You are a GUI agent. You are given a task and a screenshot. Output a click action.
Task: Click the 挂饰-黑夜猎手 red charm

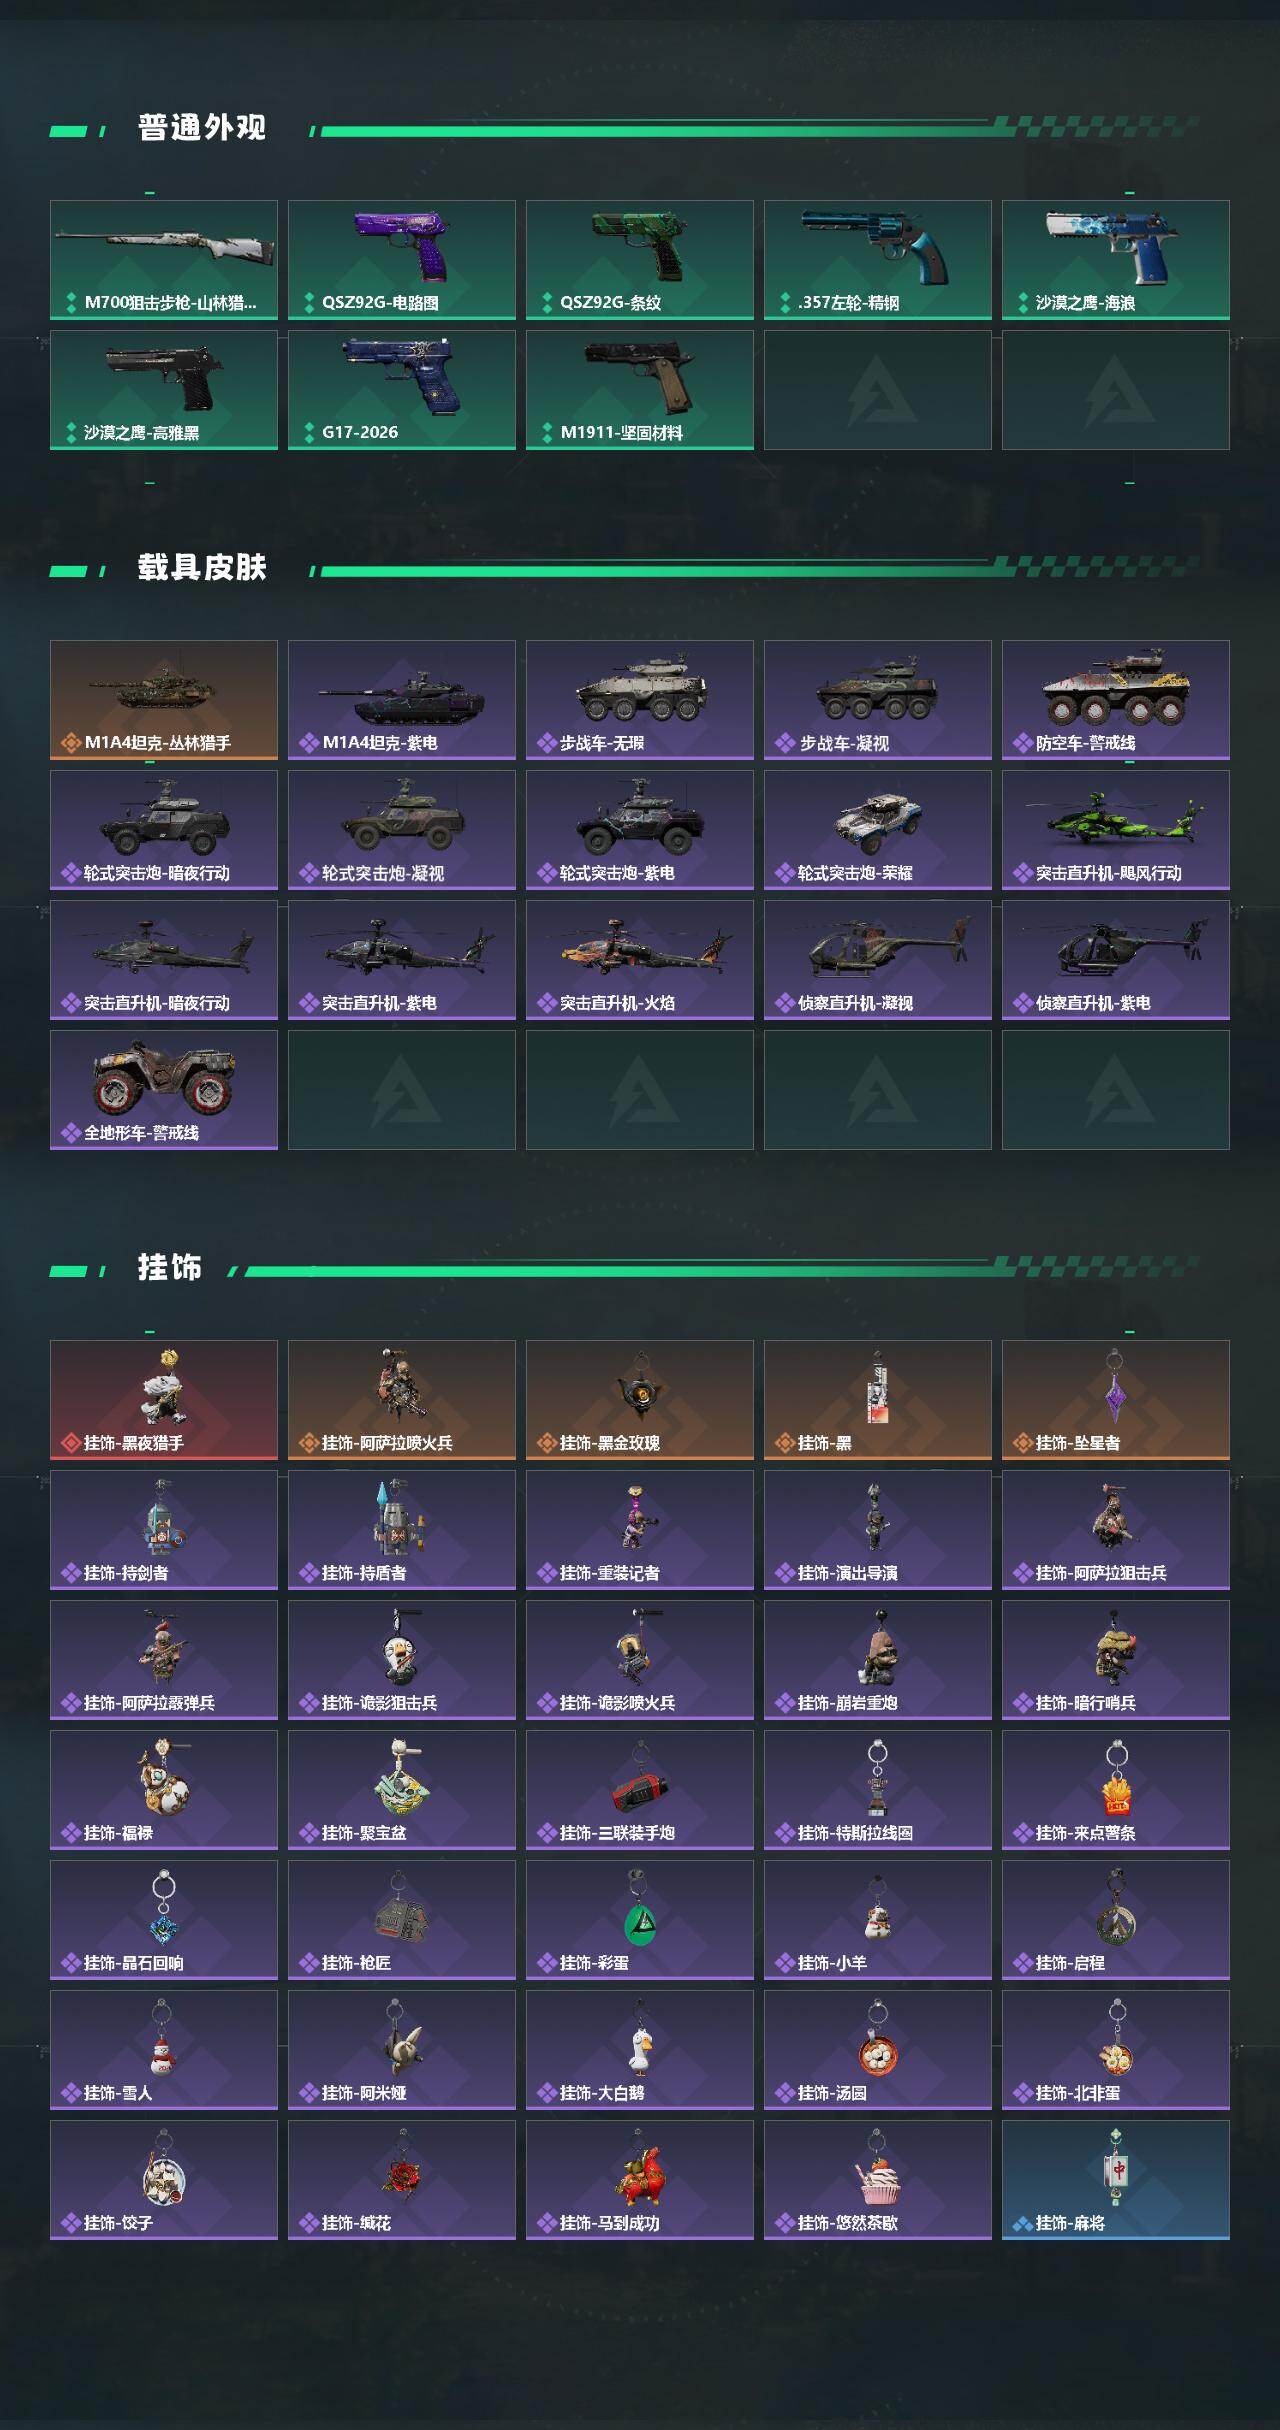pos(164,1400)
